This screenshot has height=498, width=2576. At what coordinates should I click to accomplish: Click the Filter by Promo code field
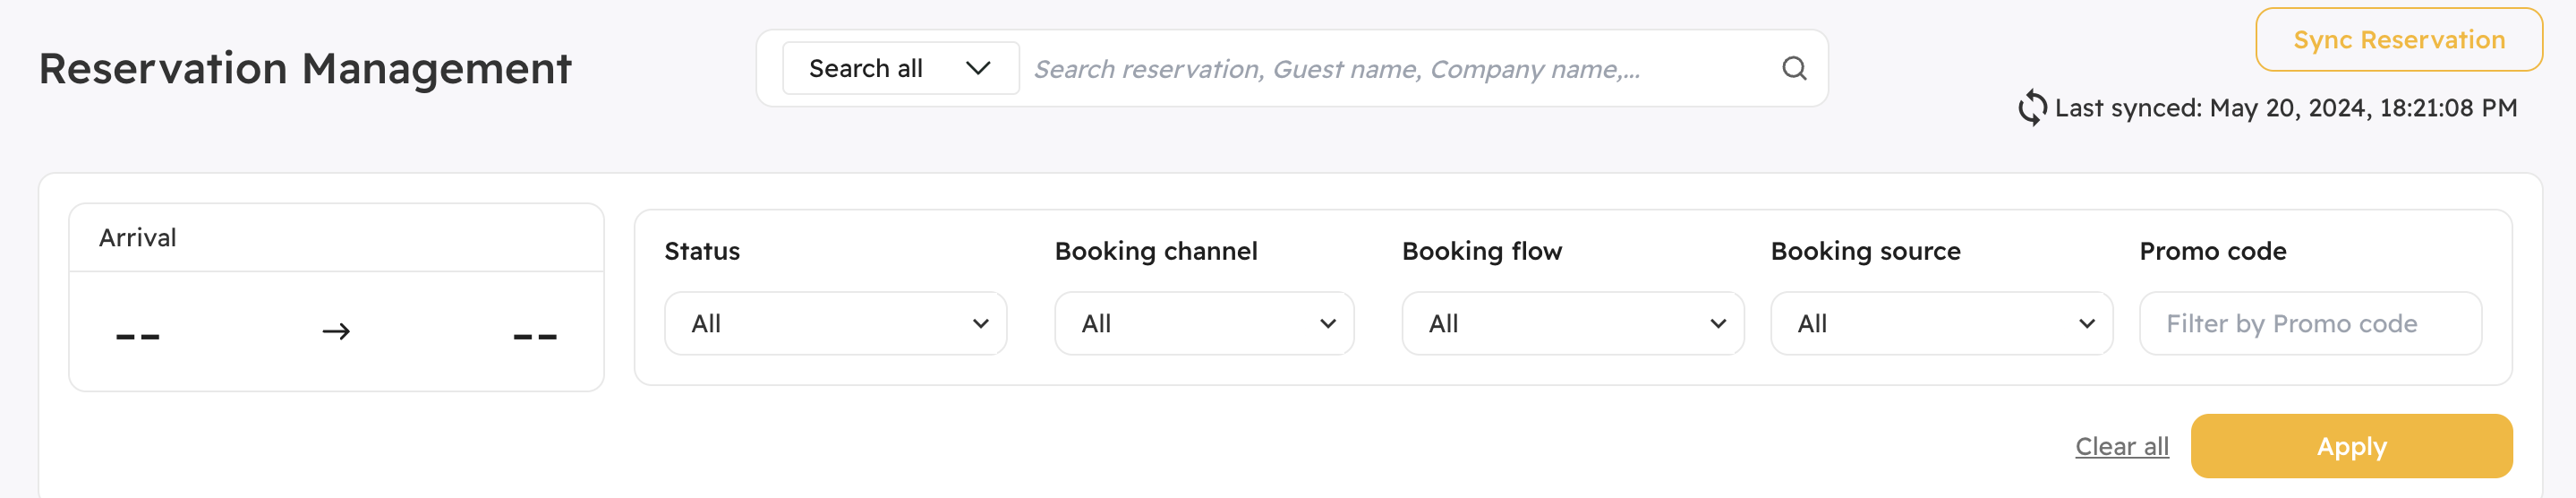click(x=2310, y=323)
